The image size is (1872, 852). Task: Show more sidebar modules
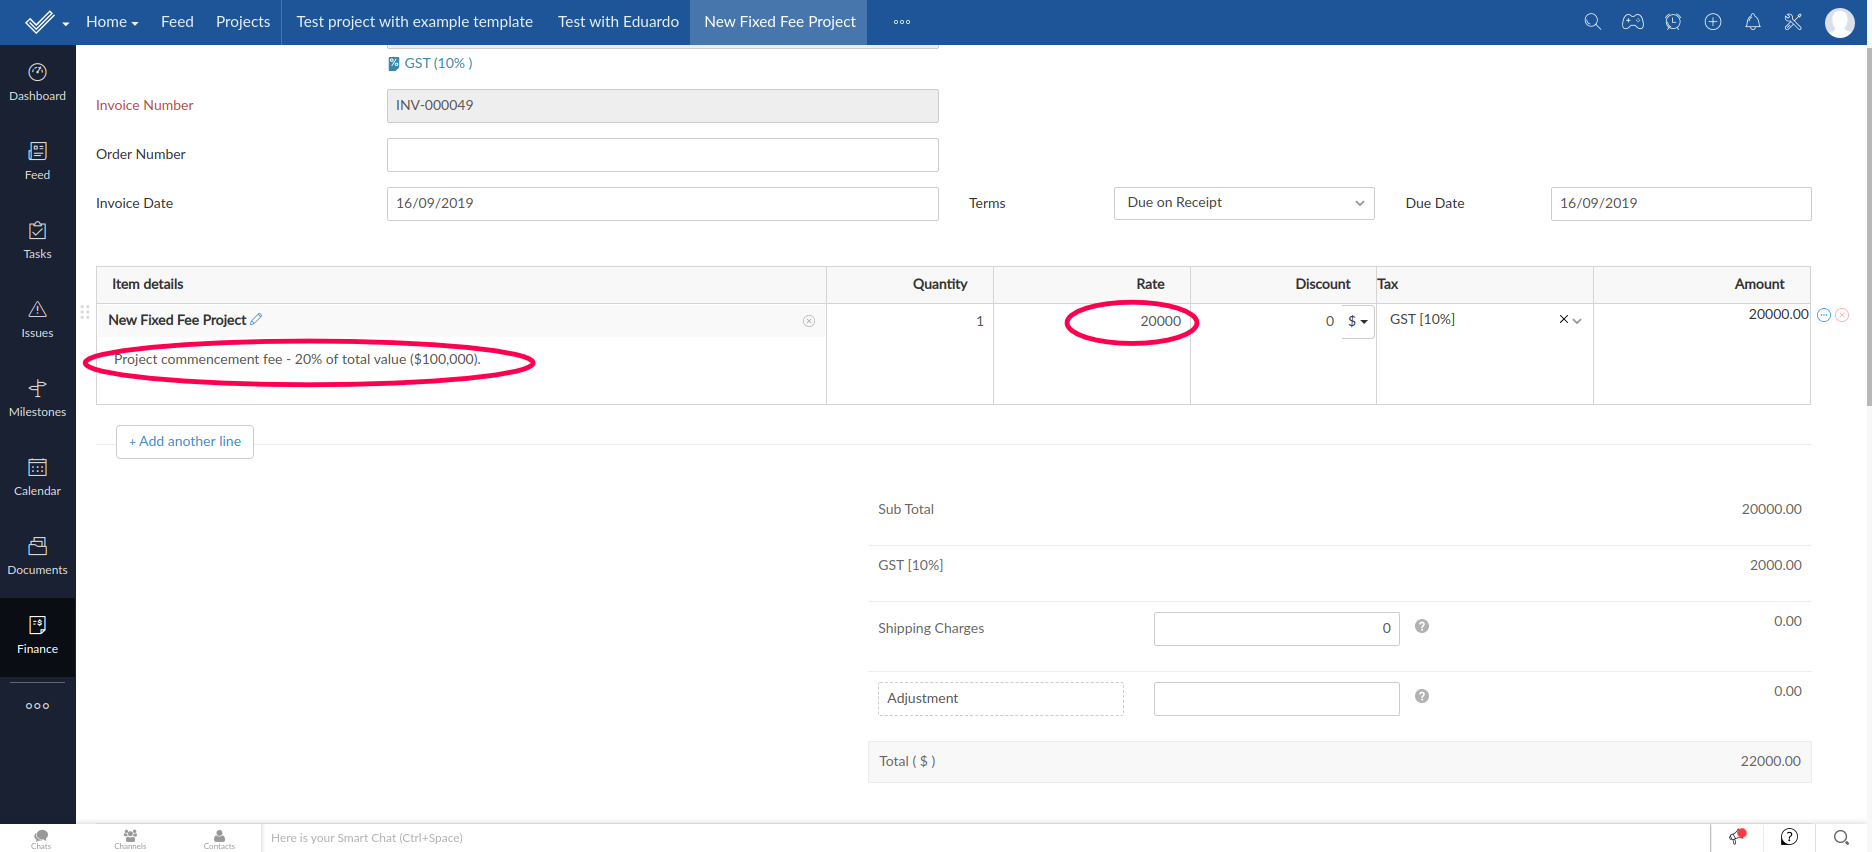37,706
